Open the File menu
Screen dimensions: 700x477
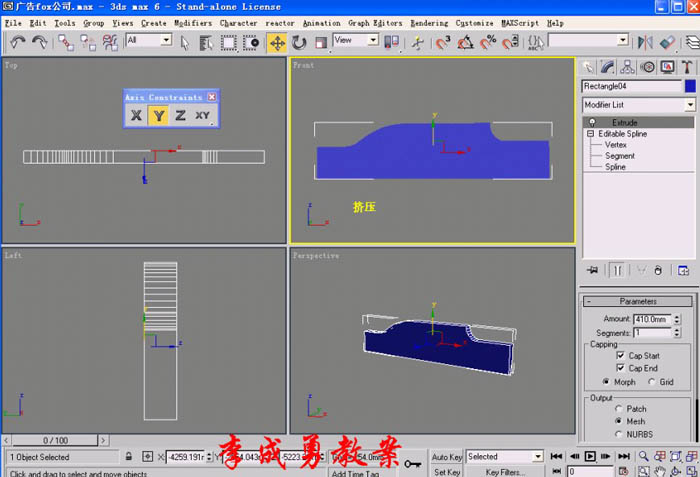tap(13, 23)
